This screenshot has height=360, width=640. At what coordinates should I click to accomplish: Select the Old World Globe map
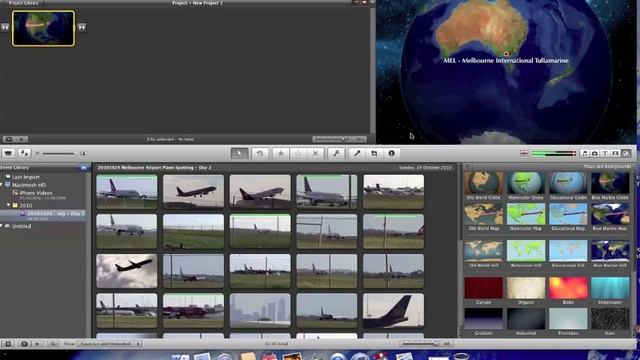click(483, 182)
